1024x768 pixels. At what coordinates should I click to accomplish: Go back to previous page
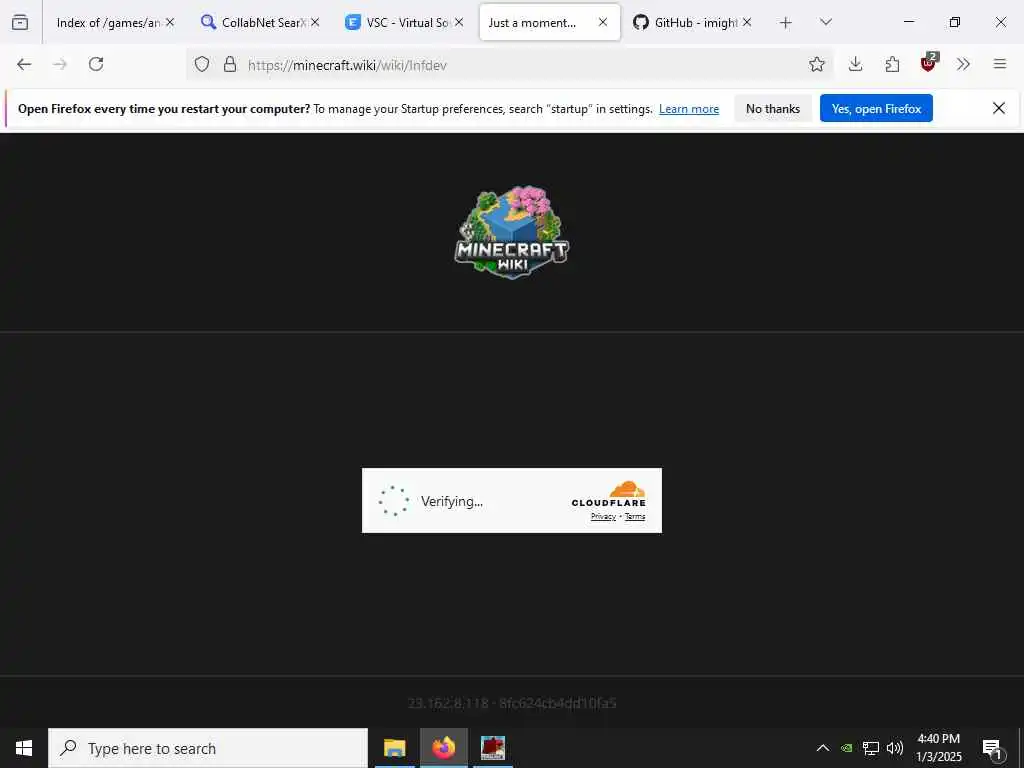point(24,64)
